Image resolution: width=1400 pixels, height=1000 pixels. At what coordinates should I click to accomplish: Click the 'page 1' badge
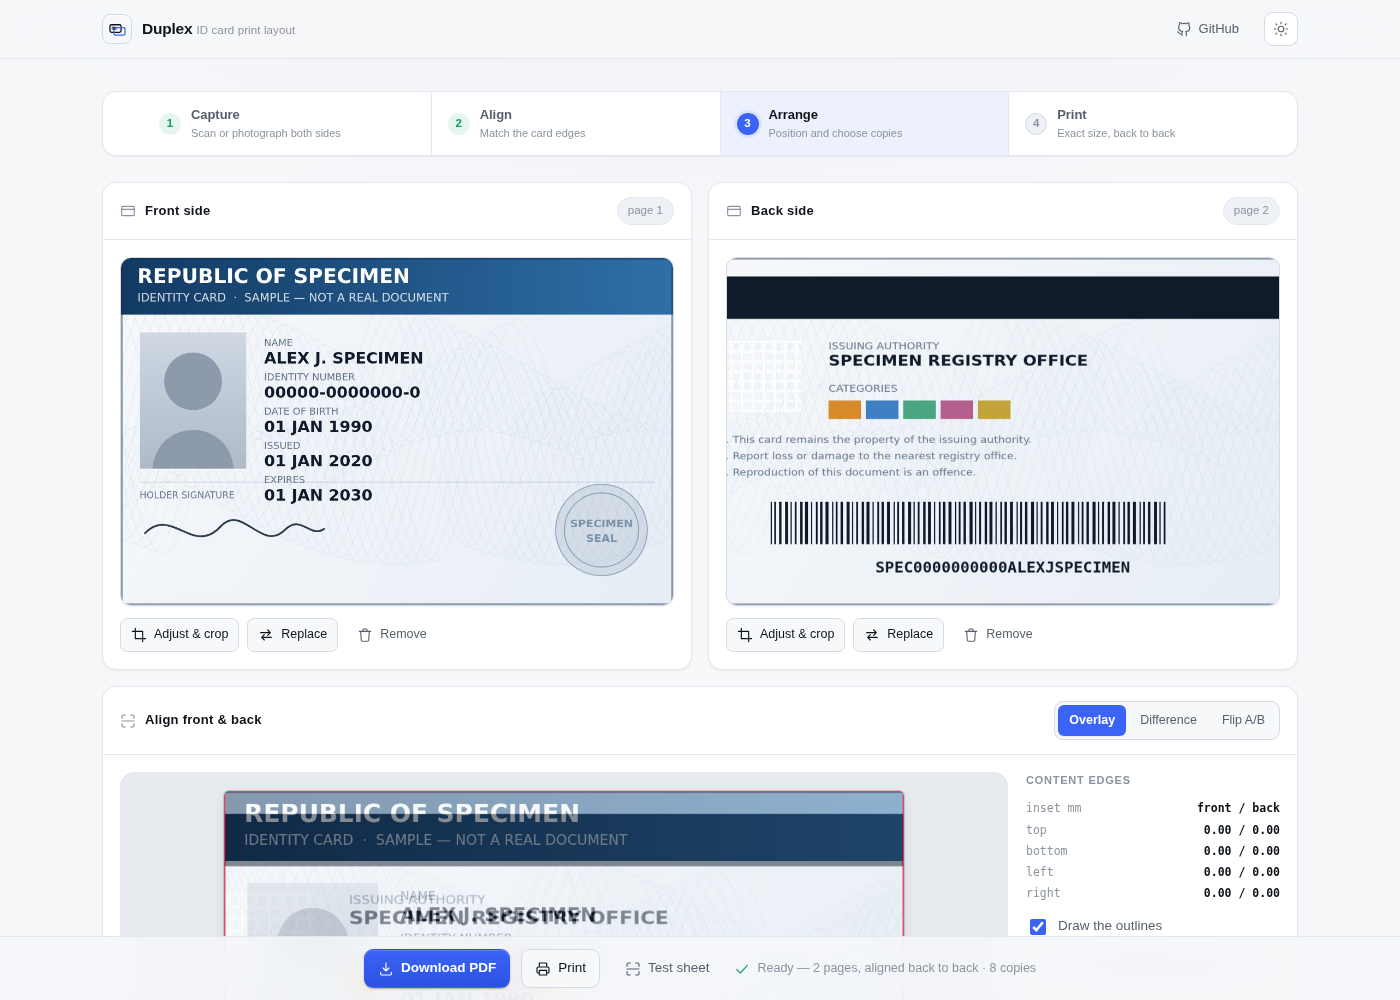click(x=645, y=211)
